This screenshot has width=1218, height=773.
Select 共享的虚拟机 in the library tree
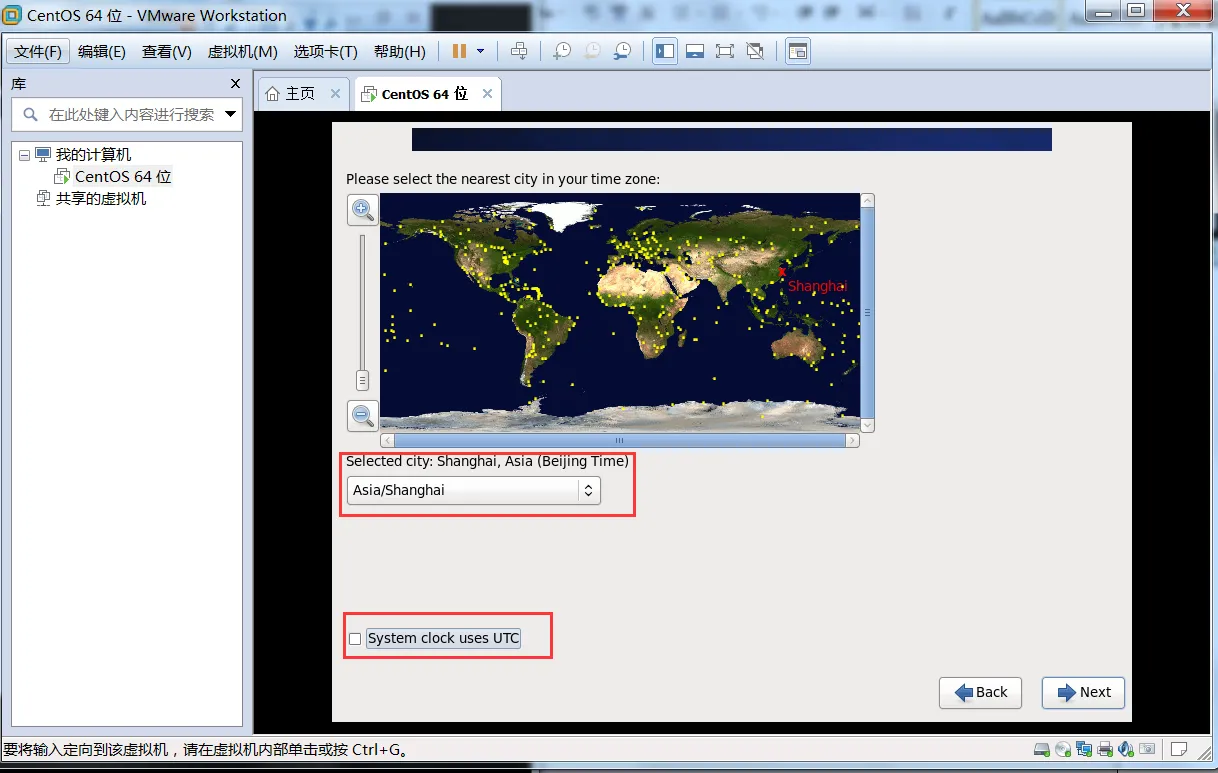point(101,199)
